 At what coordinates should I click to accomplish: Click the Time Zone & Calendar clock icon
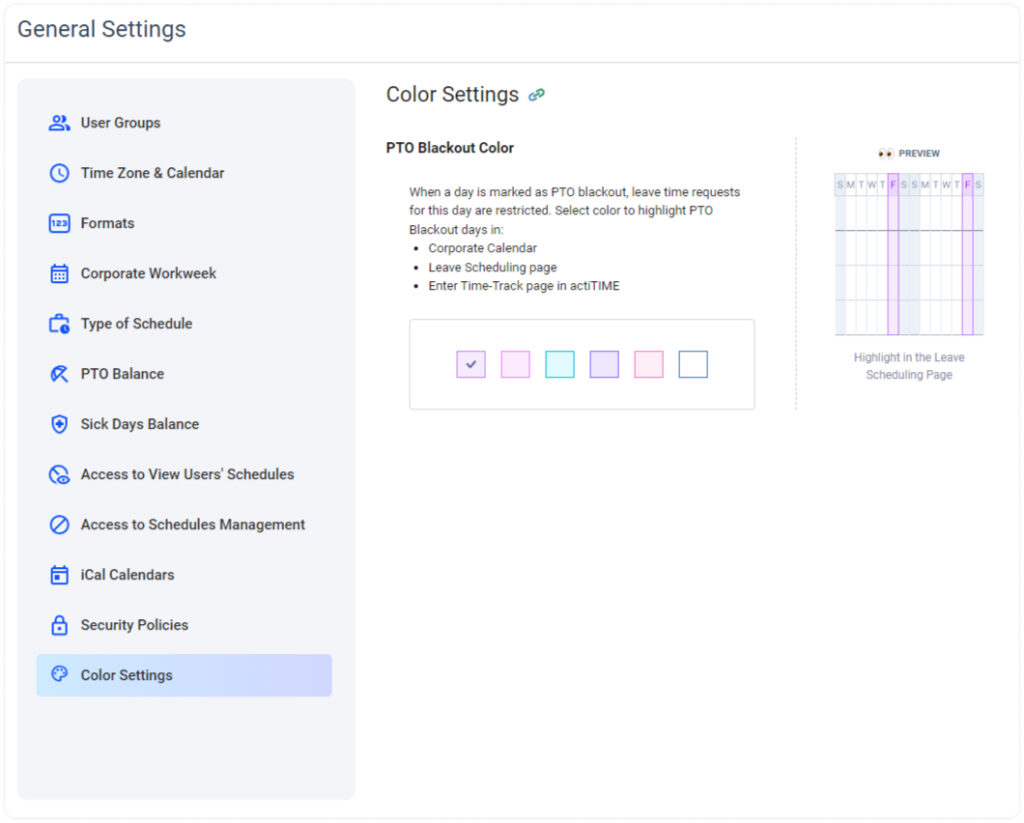[59, 173]
